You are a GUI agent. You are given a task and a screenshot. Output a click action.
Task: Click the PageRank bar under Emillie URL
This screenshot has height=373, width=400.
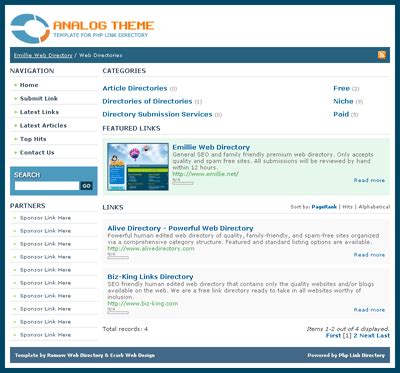183,183
